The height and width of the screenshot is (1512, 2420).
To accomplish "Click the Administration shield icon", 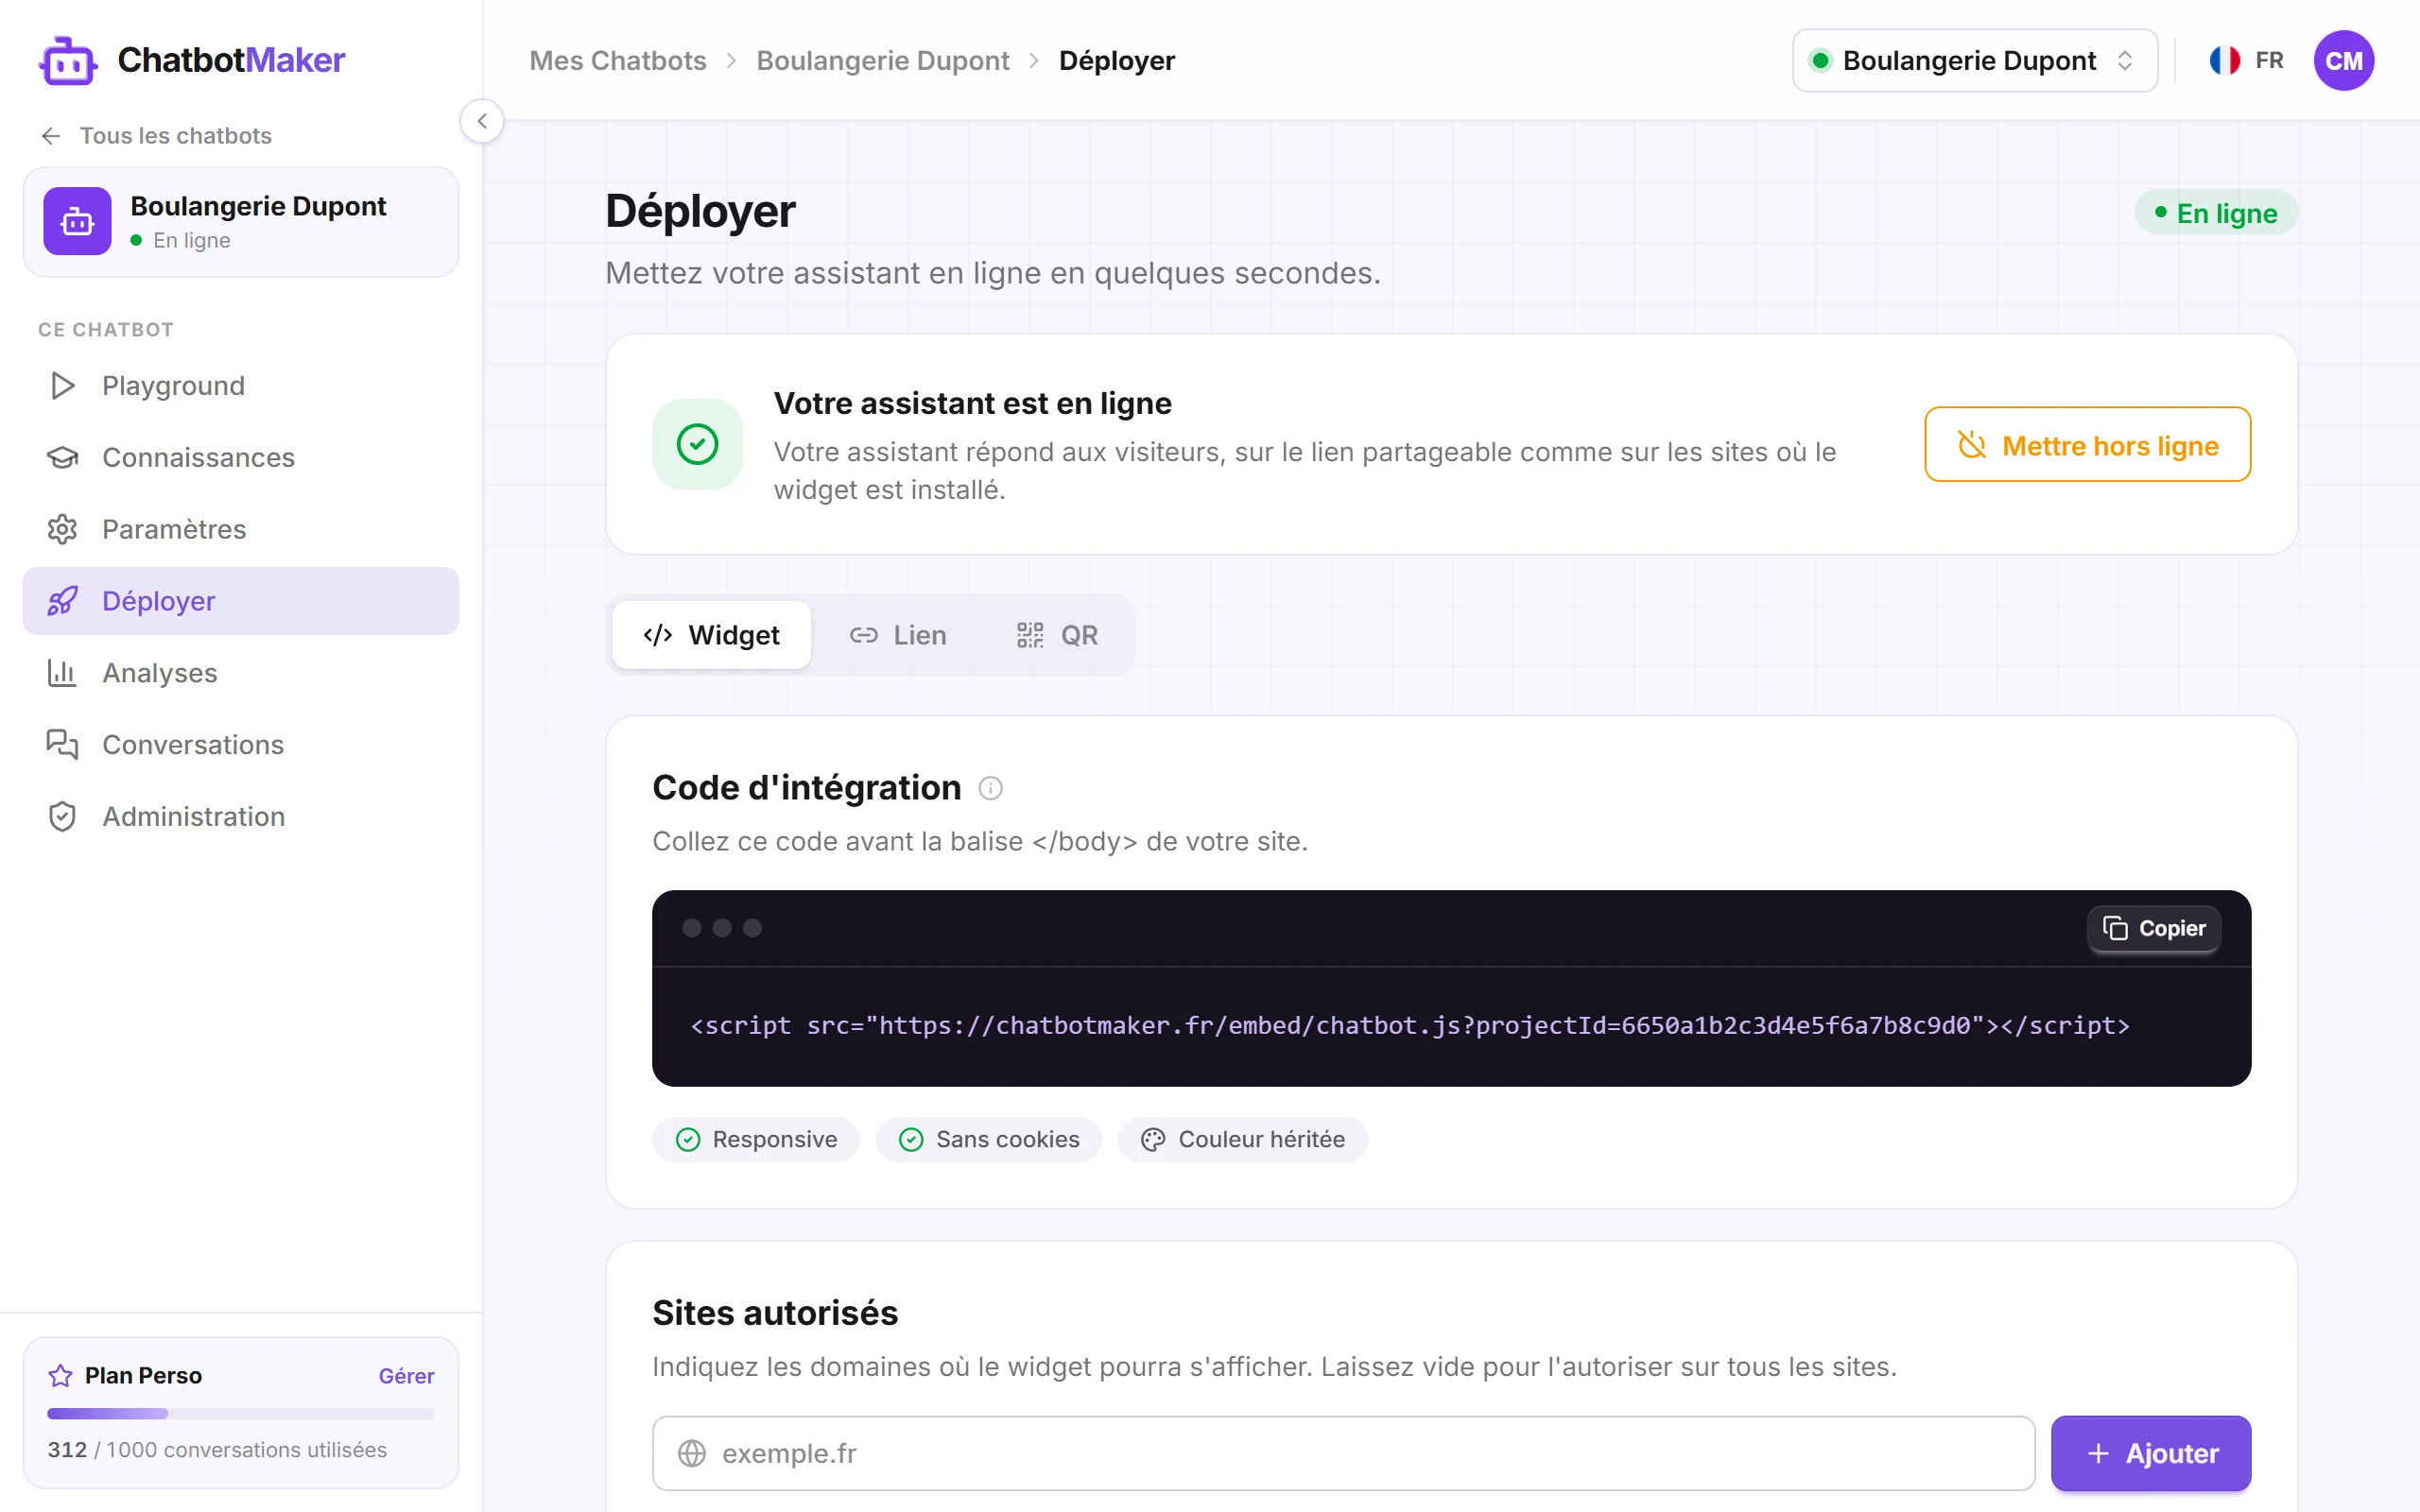I will 62,817.
